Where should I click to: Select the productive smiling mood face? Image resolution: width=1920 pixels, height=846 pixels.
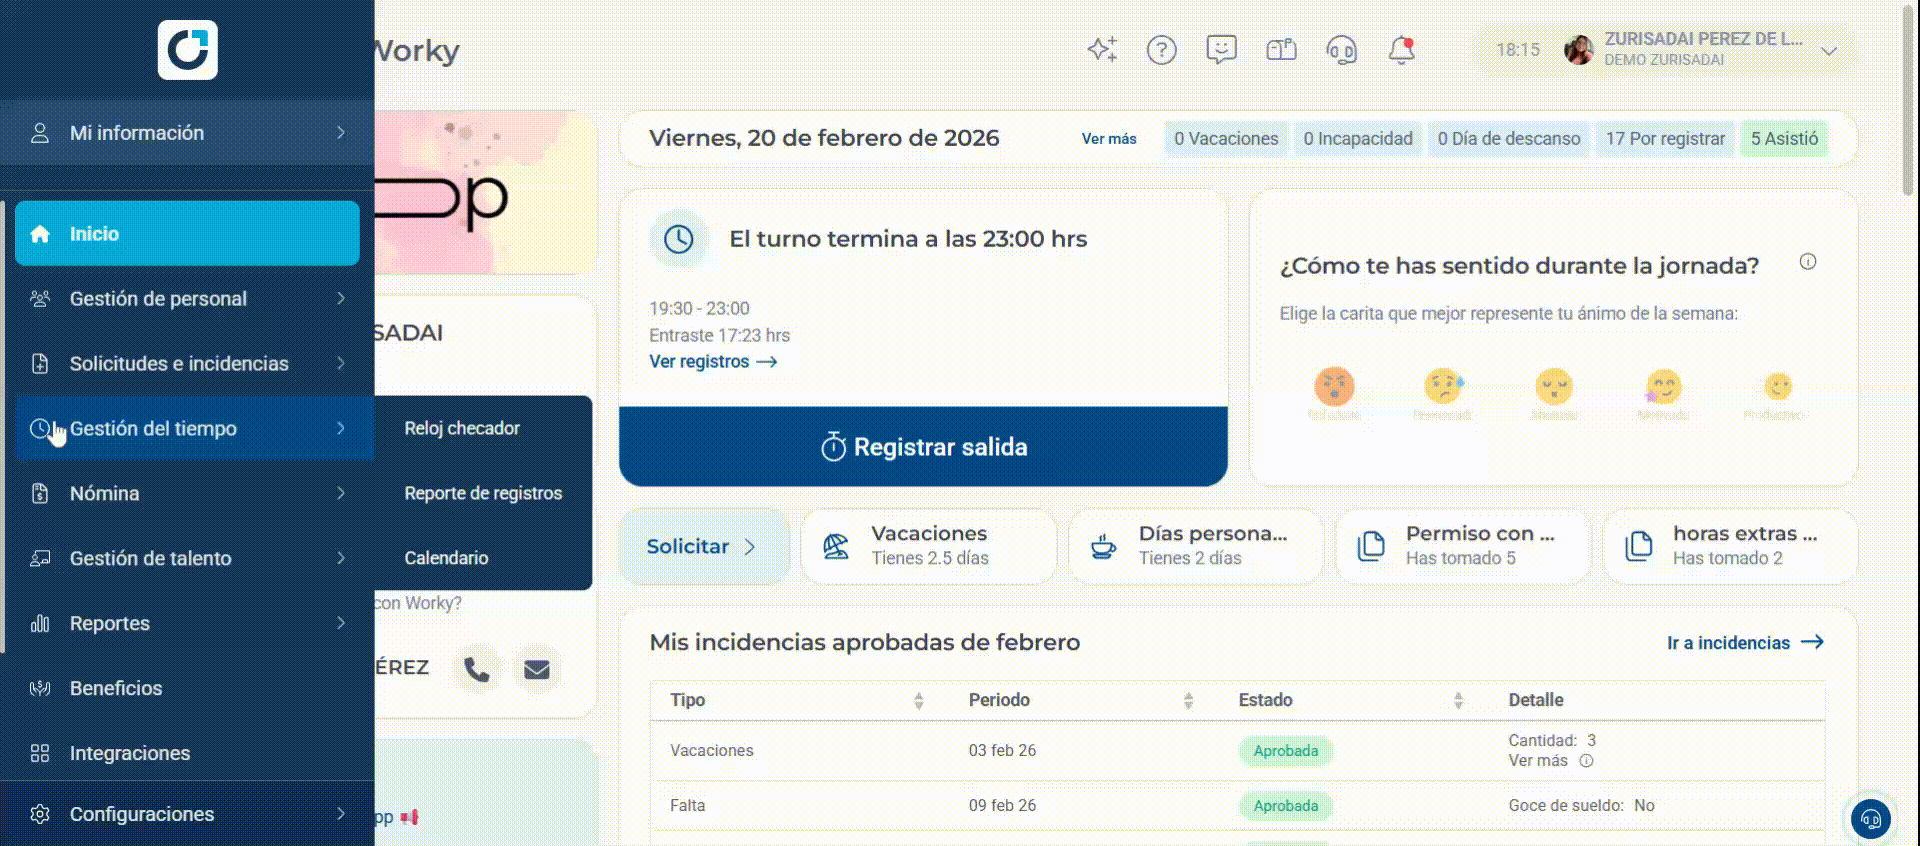pyautogui.click(x=1777, y=386)
